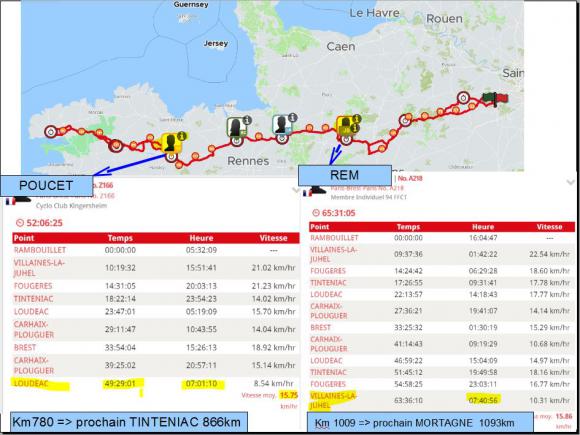Click the POUCET label box

tap(46, 186)
